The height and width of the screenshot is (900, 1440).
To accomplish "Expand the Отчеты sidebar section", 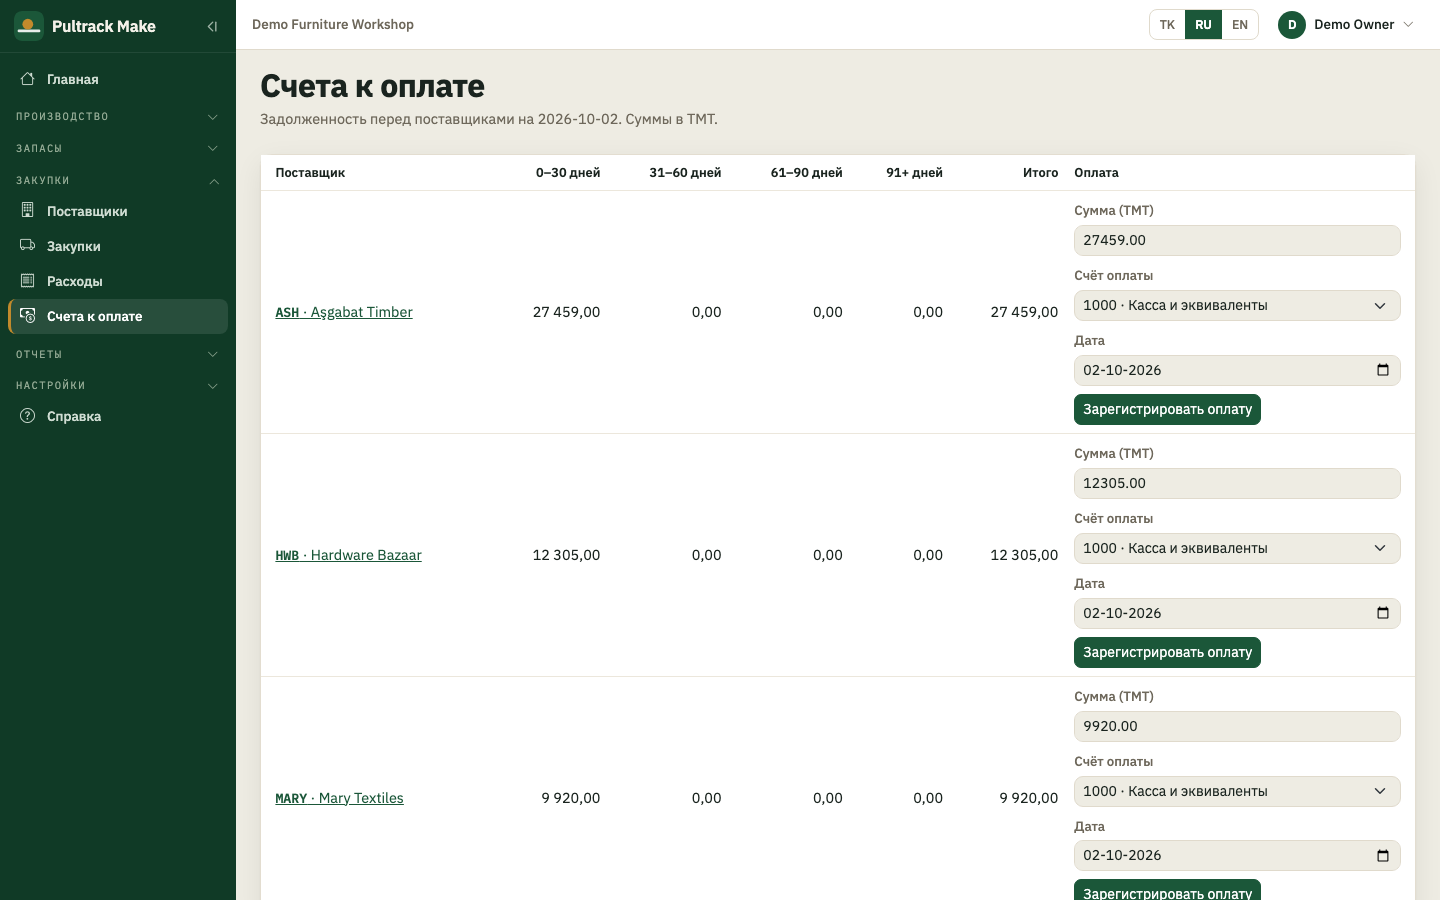I will click(x=118, y=354).
